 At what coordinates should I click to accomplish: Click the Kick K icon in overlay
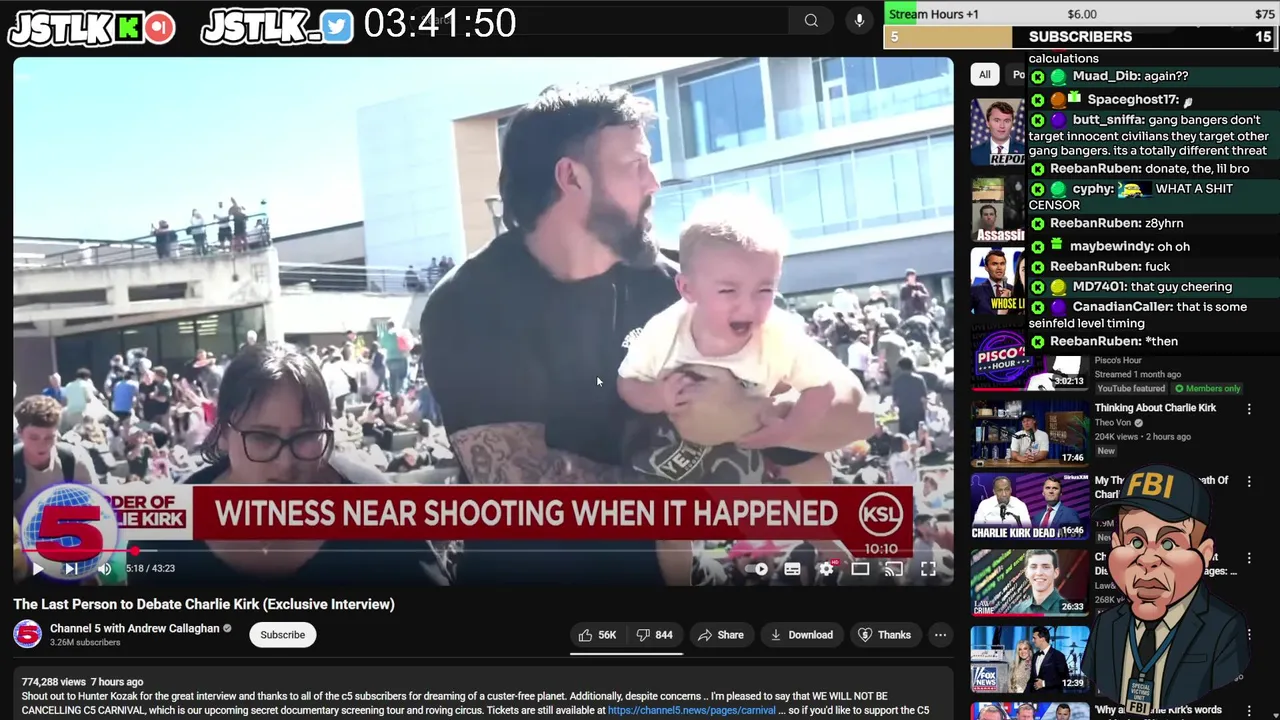coord(128,28)
